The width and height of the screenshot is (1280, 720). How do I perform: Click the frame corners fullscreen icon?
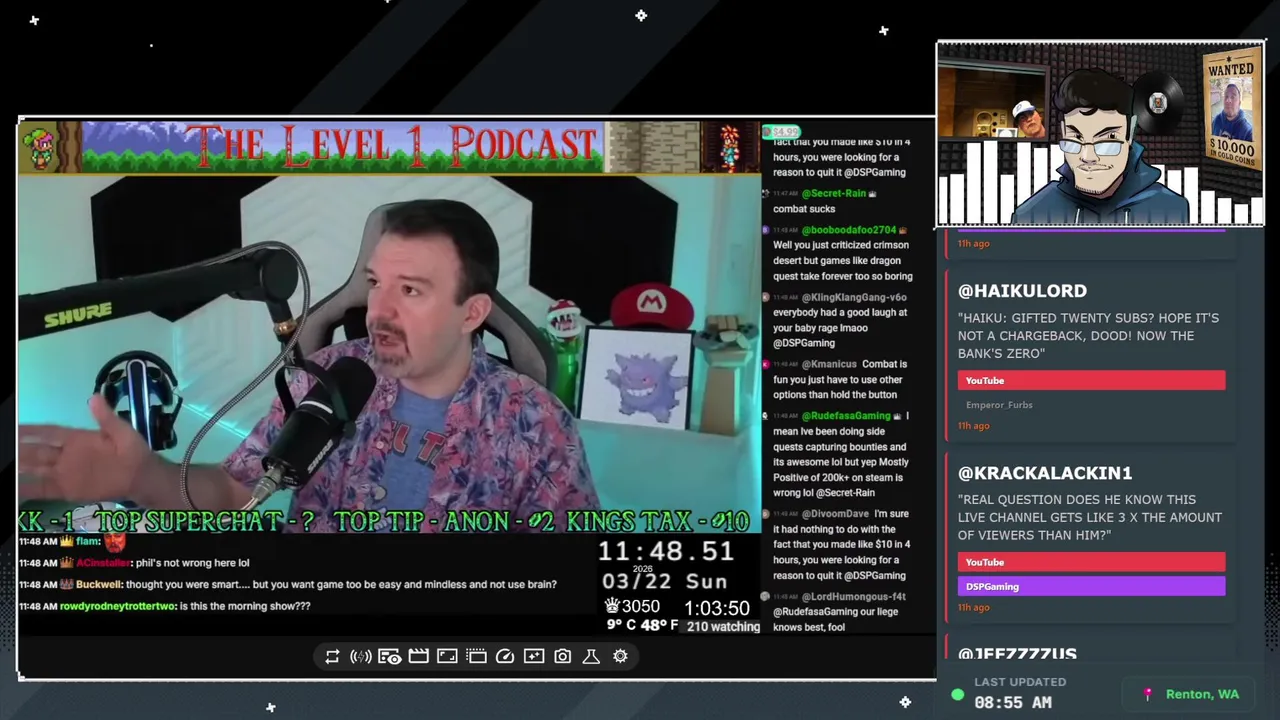tap(447, 656)
